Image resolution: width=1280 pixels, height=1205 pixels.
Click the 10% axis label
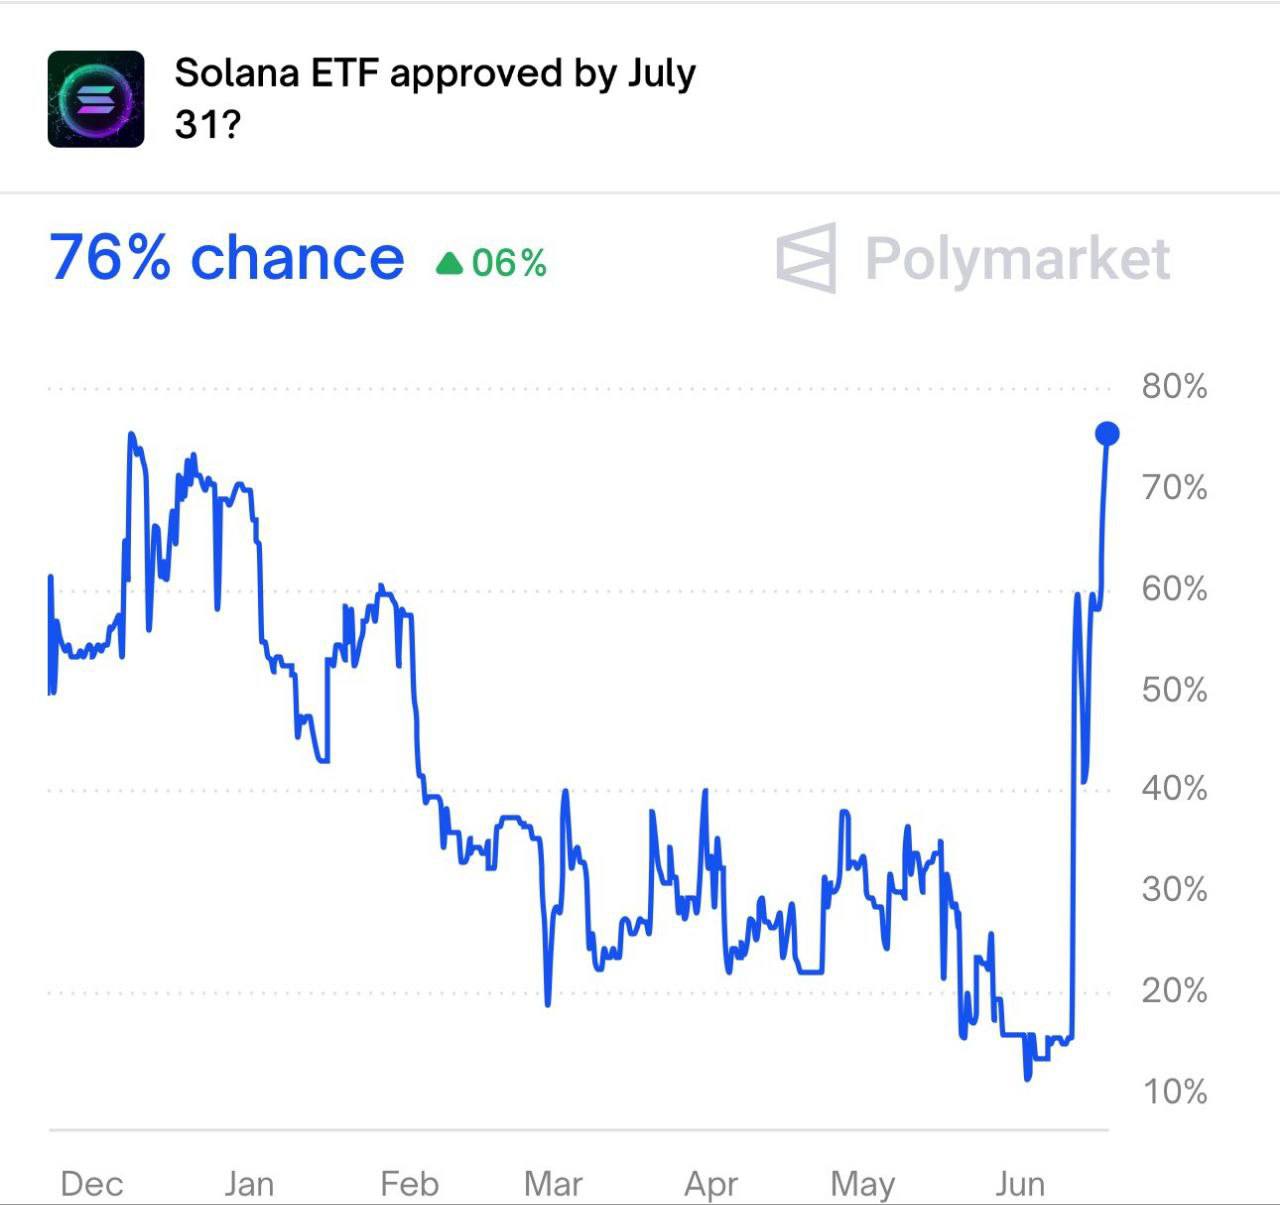coord(1175,1091)
